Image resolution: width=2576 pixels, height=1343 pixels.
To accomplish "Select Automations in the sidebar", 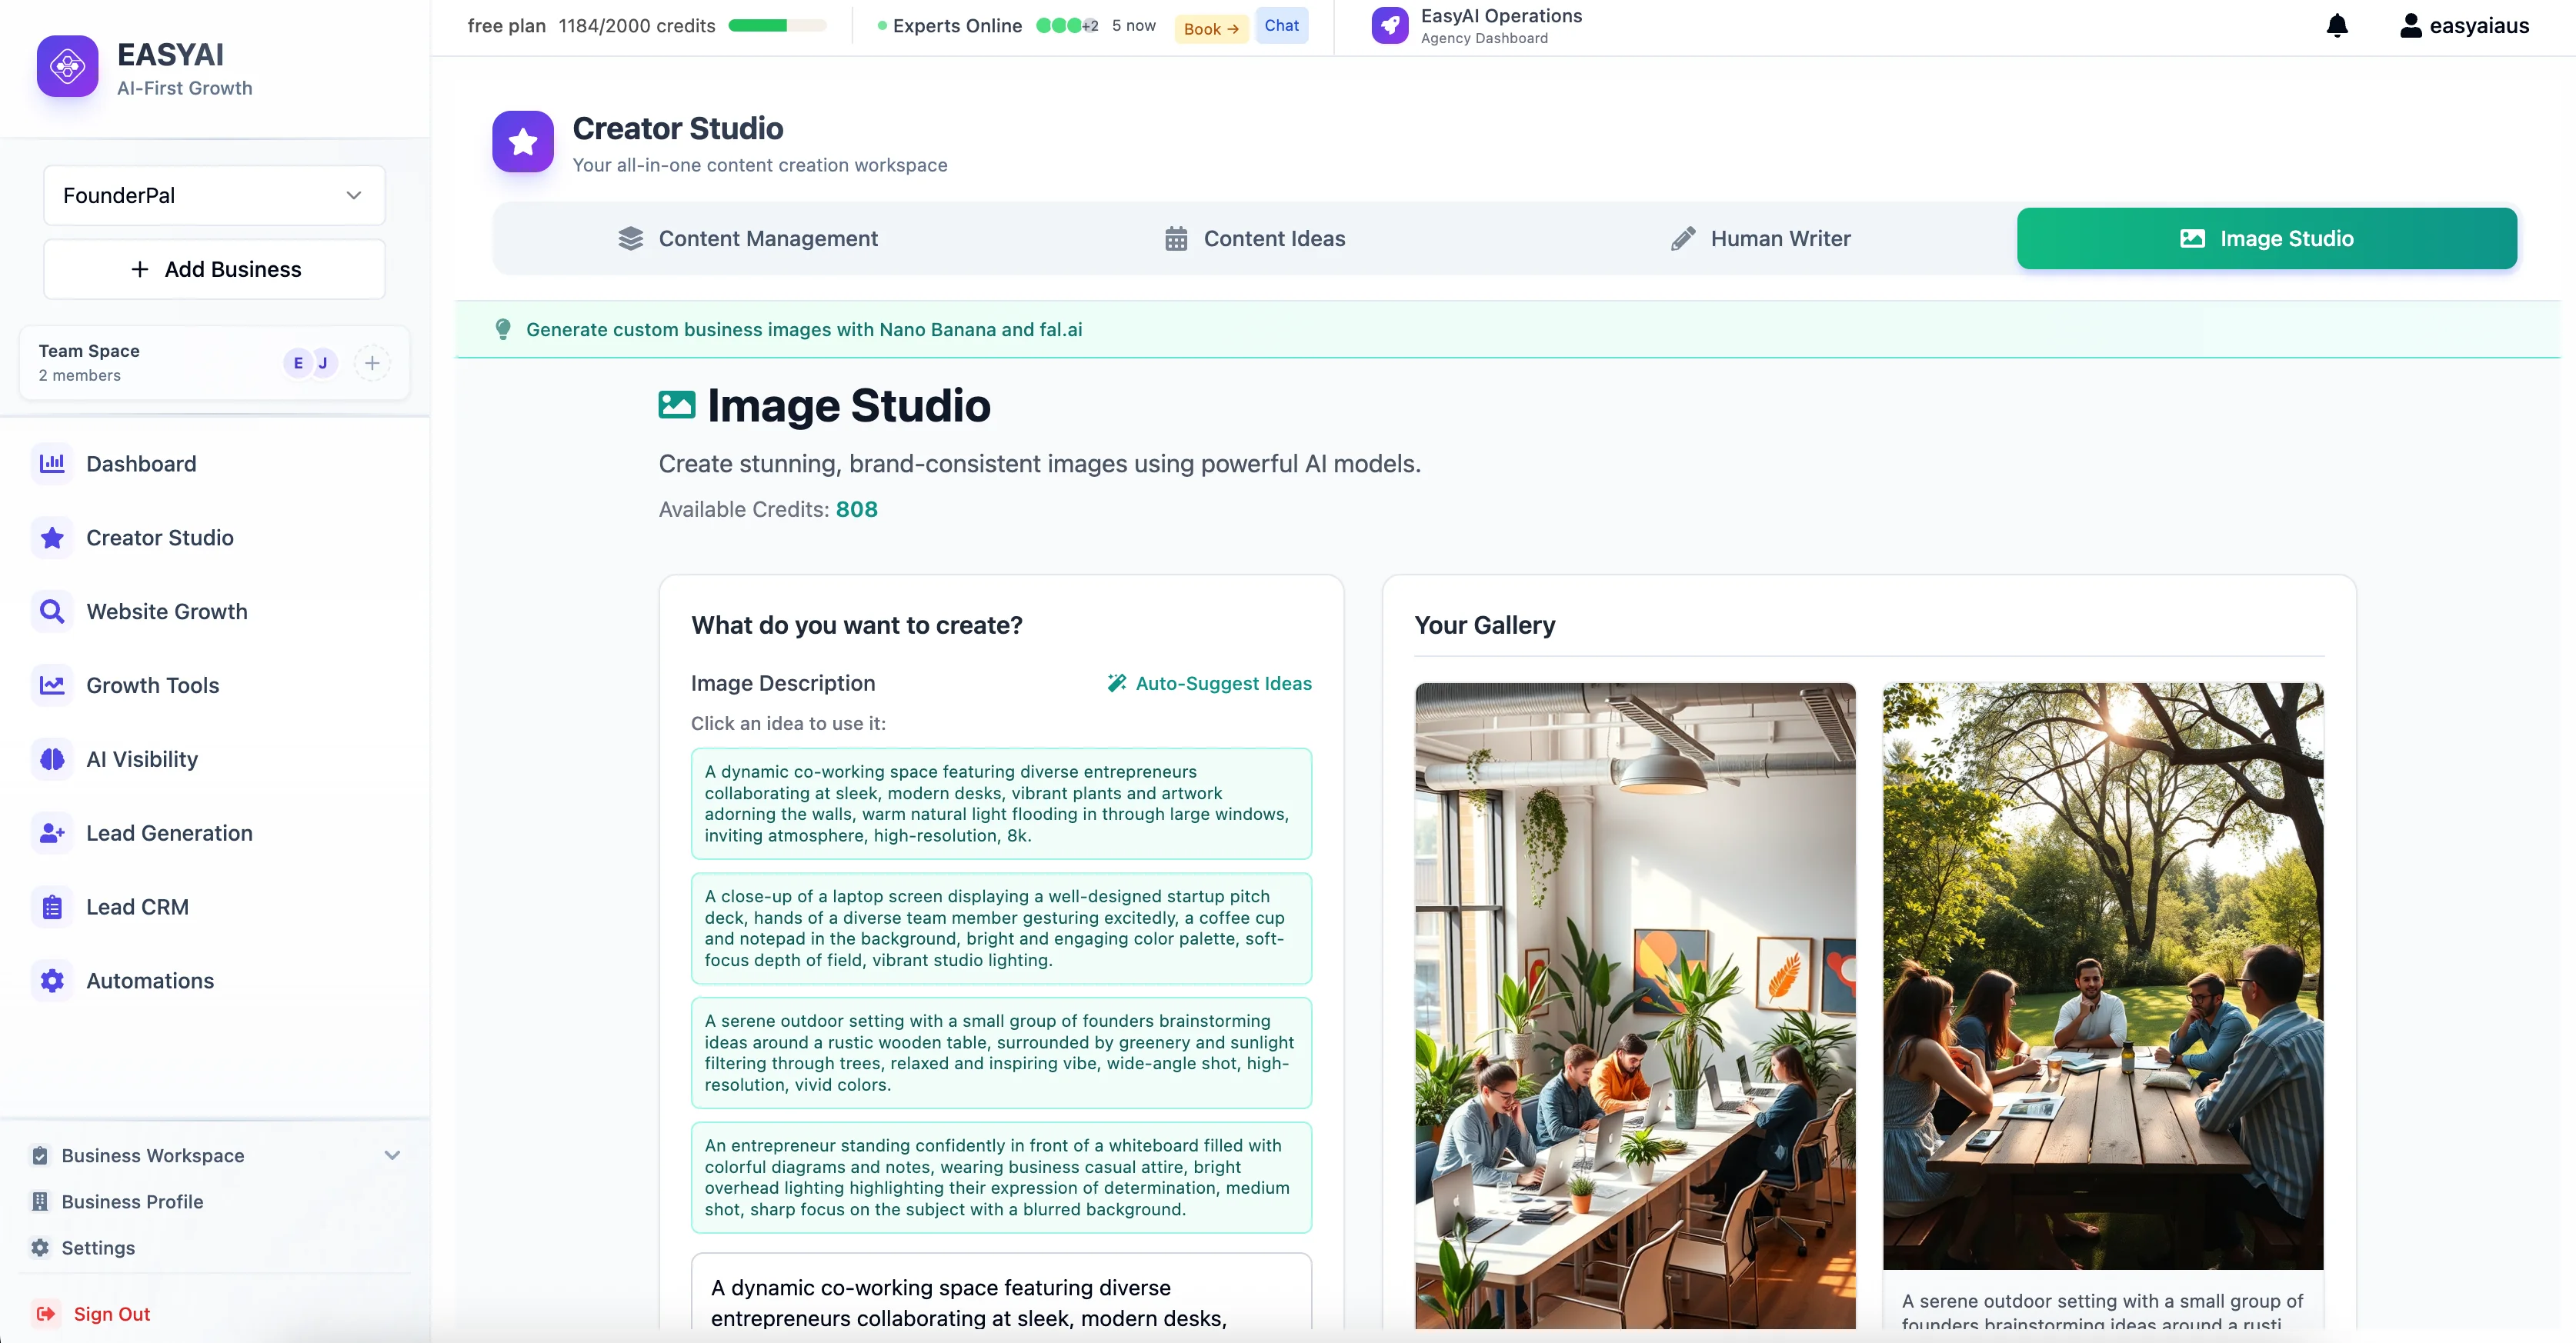I will click(x=149, y=980).
